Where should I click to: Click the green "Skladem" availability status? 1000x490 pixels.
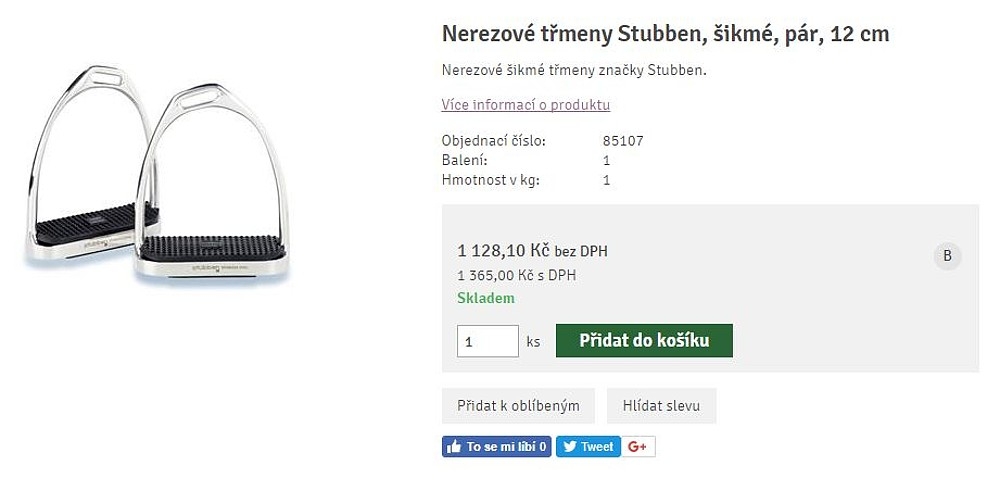(x=486, y=298)
